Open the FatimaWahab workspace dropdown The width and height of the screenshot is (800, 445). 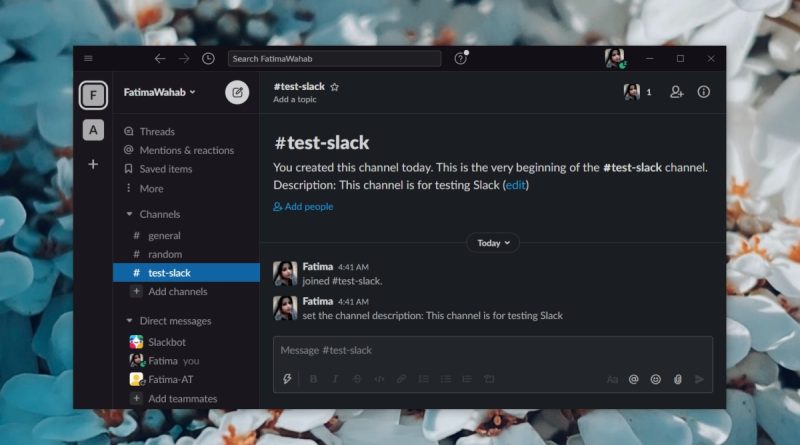[x=159, y=92]
